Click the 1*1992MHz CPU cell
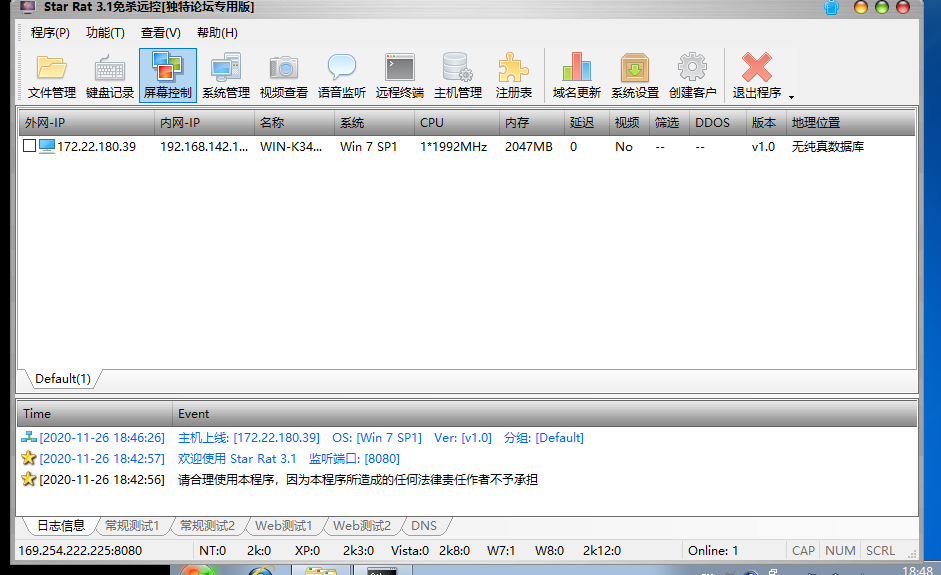The width and height of the screenshot is (941, 575). tap(453, 146)
